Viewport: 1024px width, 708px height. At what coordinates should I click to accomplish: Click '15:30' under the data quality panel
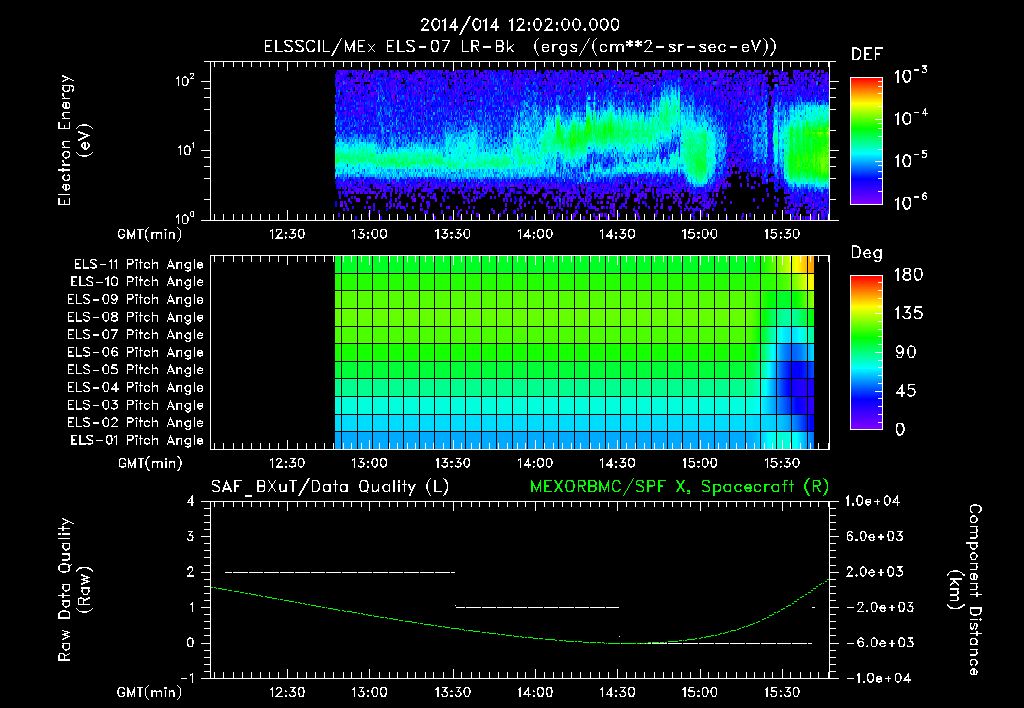[x=782, y=693]
